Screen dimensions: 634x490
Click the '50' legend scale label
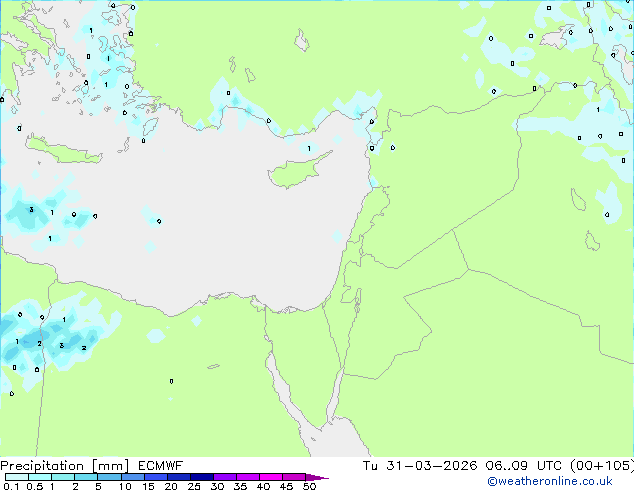pyautogui.click(x=309, y=486)
